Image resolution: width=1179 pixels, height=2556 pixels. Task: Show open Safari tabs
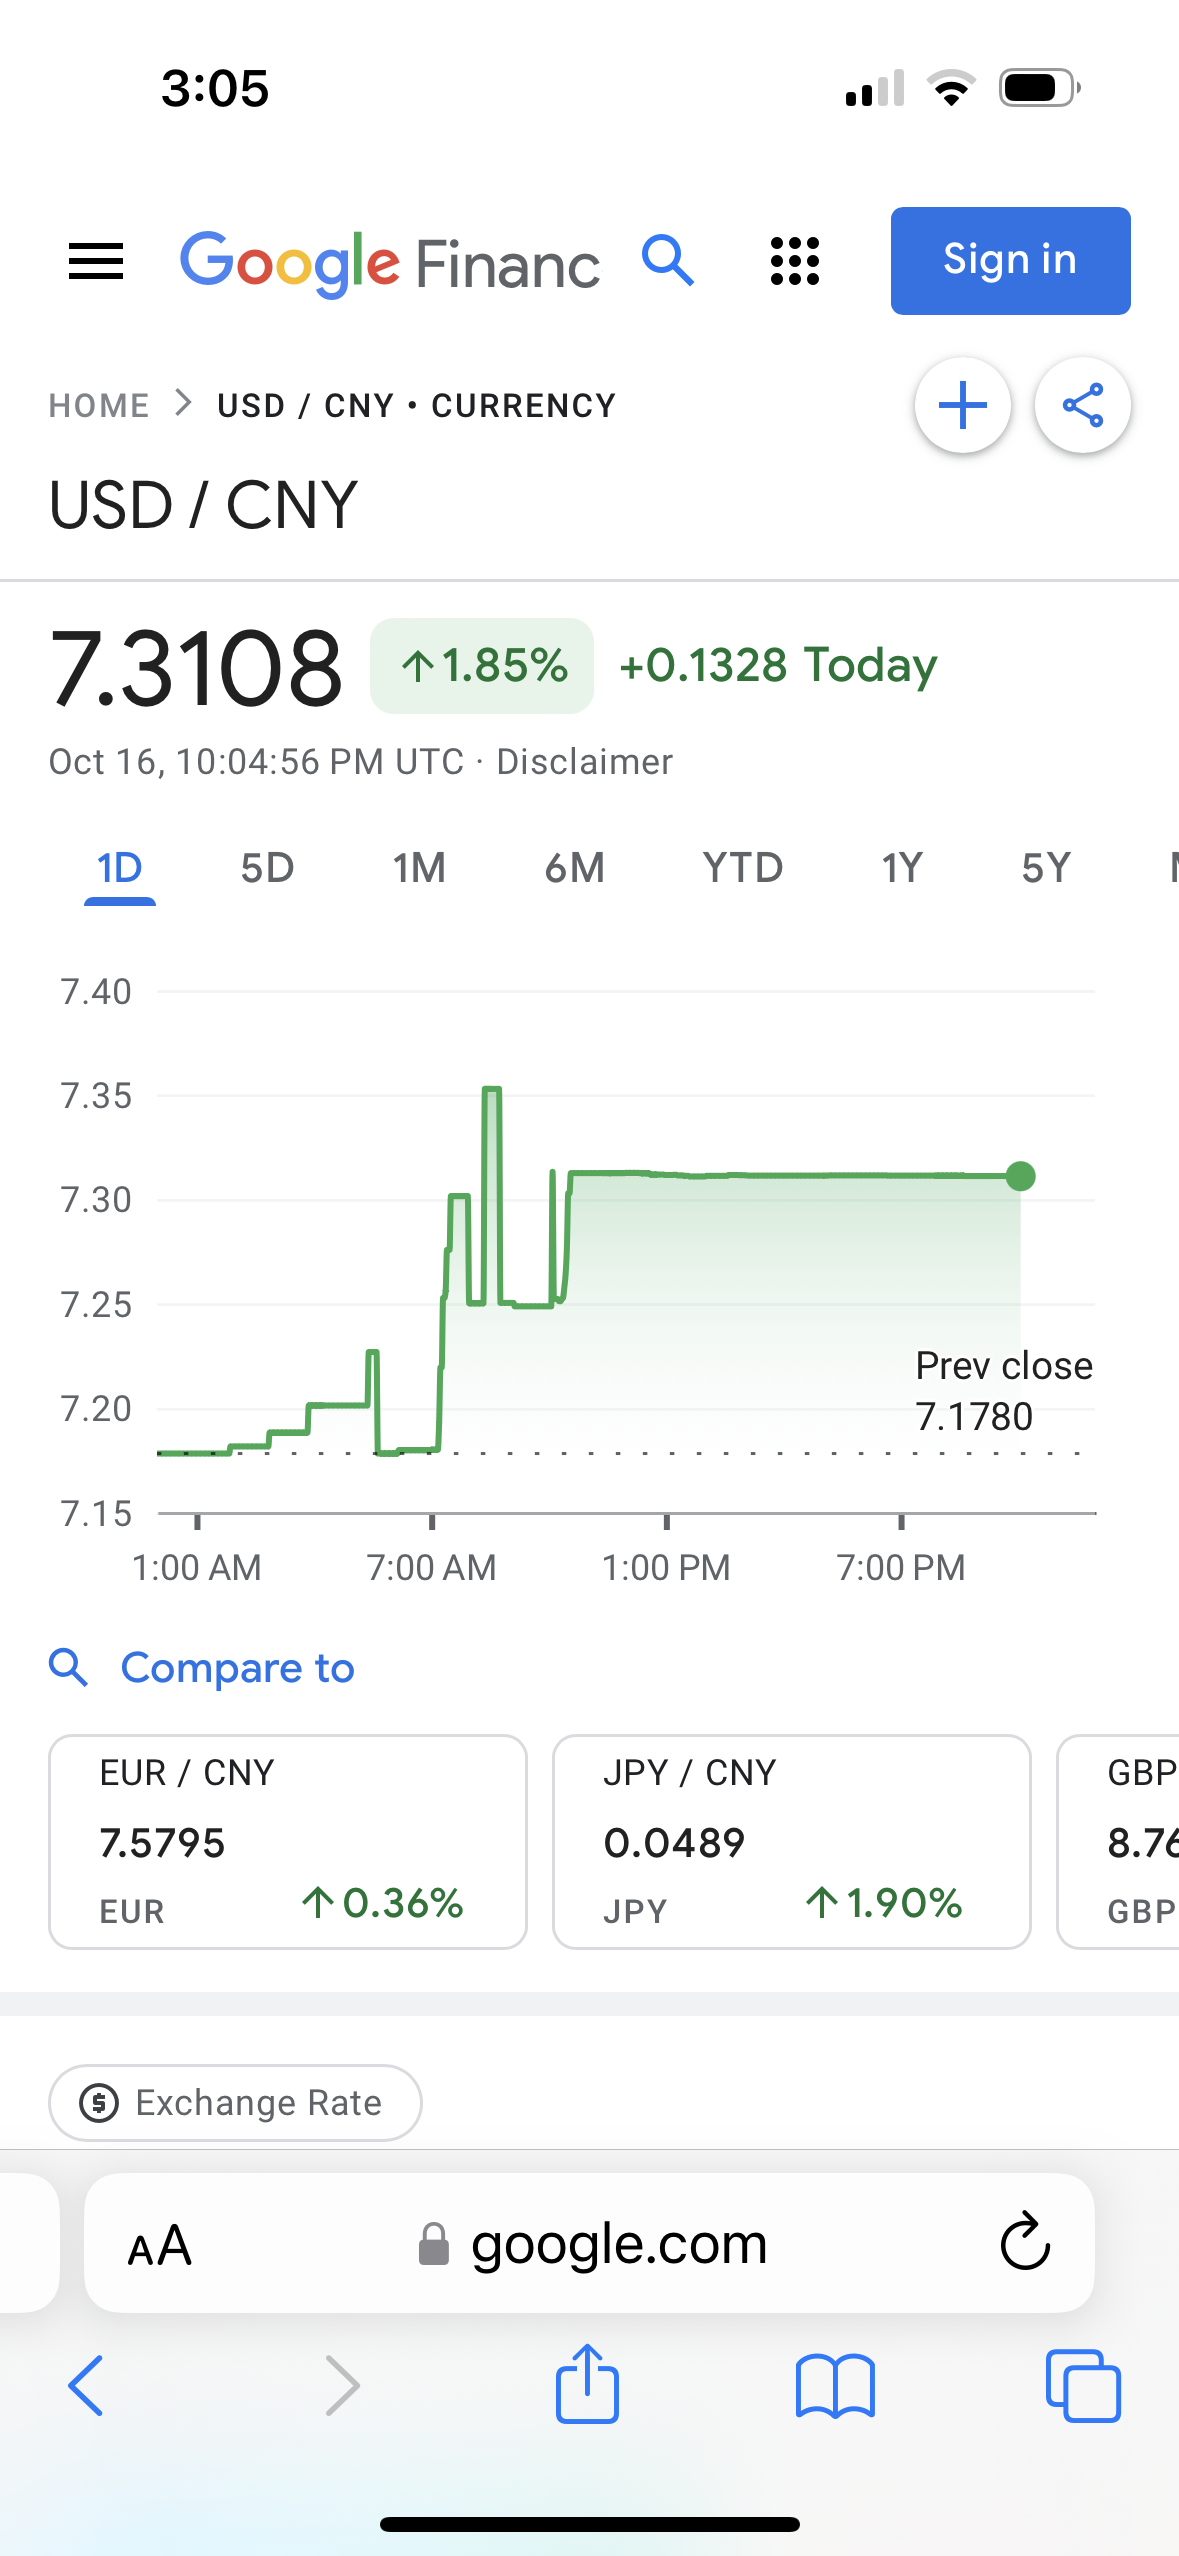pos(1082,2385)
